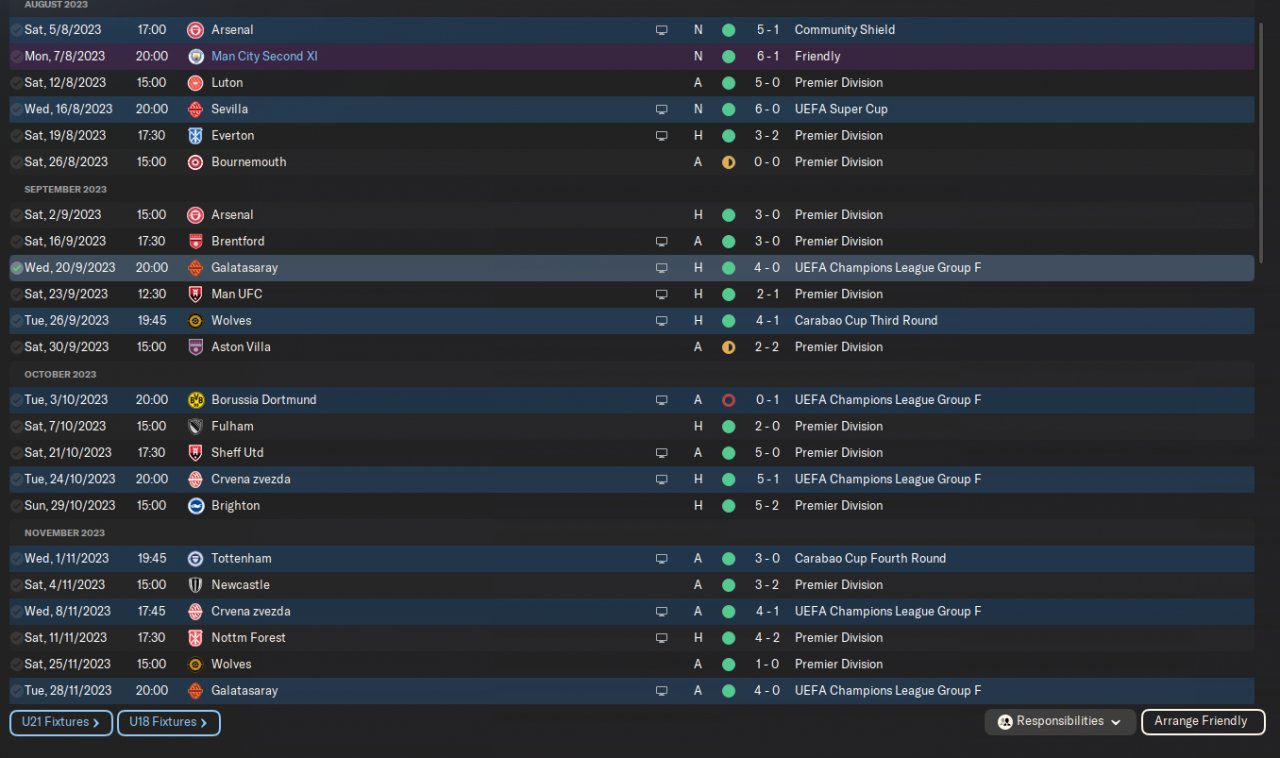Toggle the checkmark on the Galatasaray 20/9/2023 row
This screenshot has height=758, width=1280.
click(x=17, y=268)
